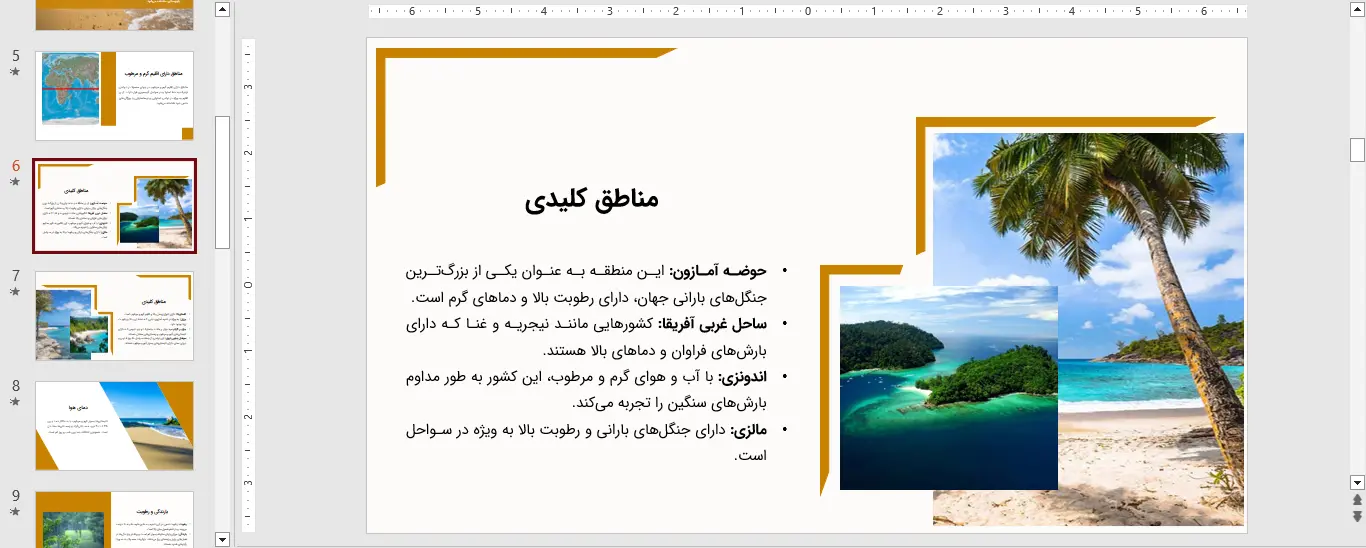Screen dimensions: 1366x548
Task: Click the ساحل غربی آفریقا bullet text
Action: coord(586,338)
